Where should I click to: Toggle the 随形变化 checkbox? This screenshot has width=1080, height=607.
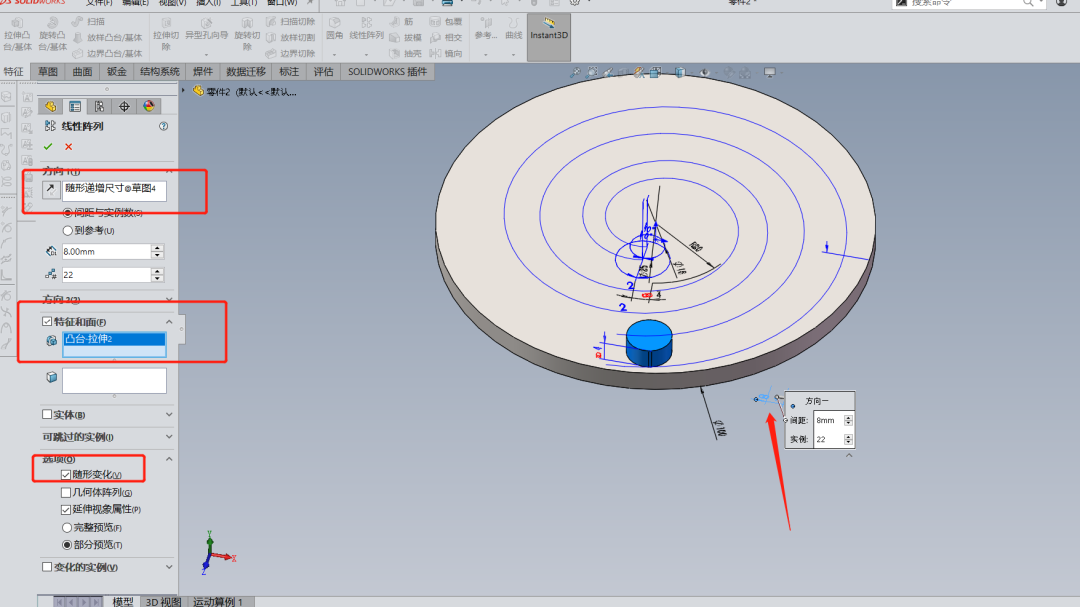pyautogui.click(x=65, y=474)
